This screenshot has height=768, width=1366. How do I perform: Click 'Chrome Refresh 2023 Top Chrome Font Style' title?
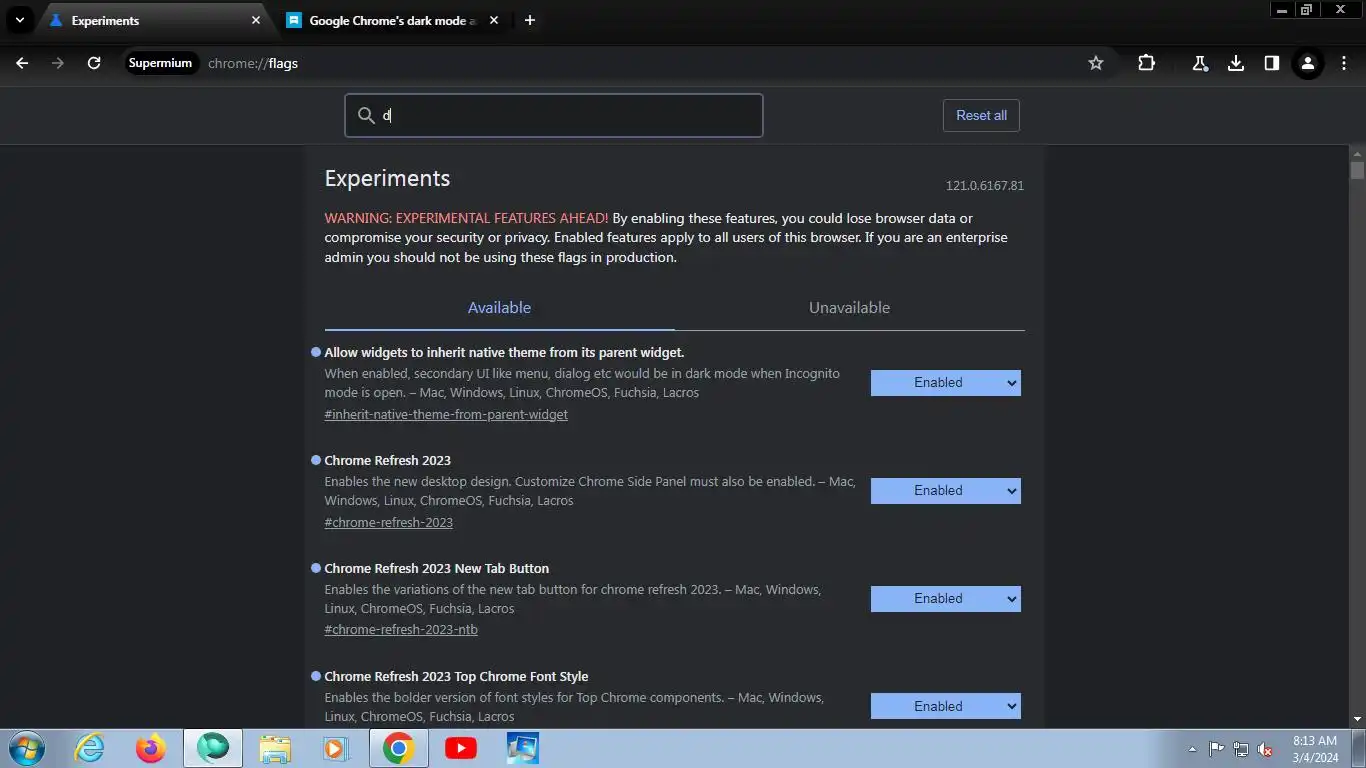[456, 676]
